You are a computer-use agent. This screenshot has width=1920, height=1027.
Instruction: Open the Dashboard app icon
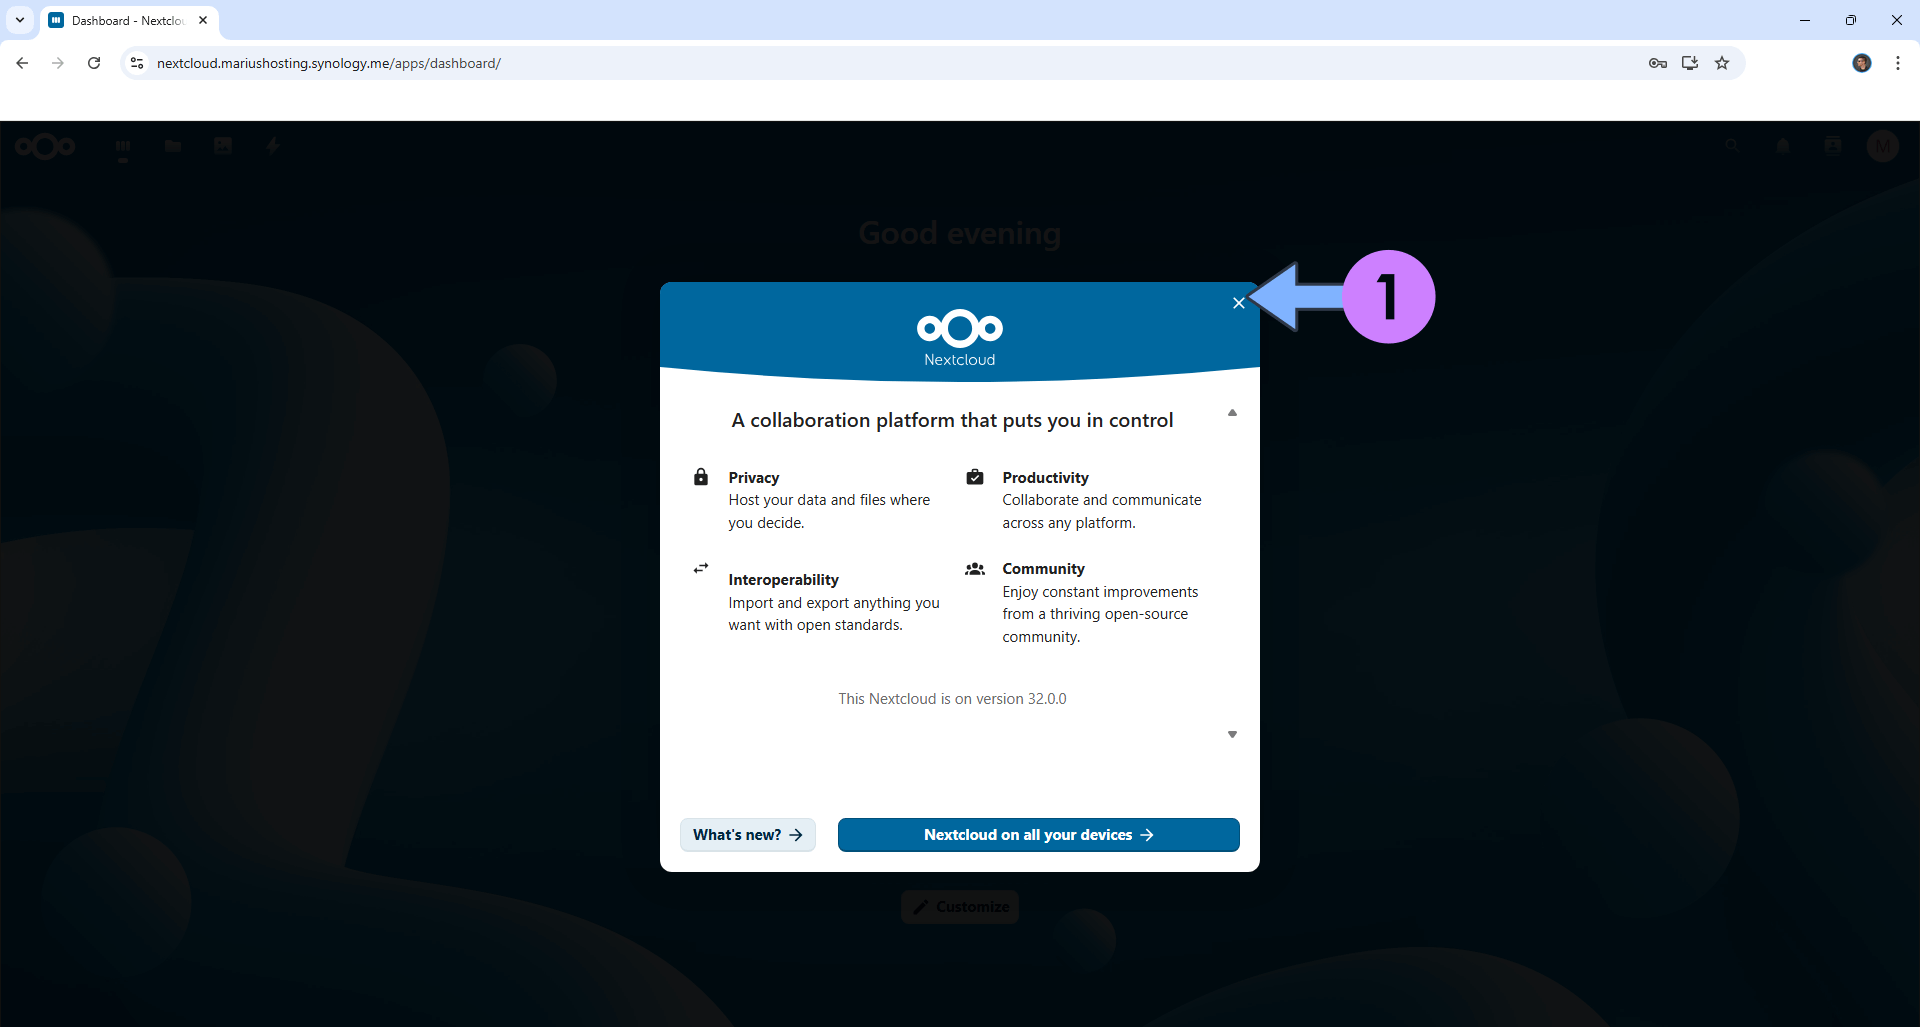click(x=123, y=147)
